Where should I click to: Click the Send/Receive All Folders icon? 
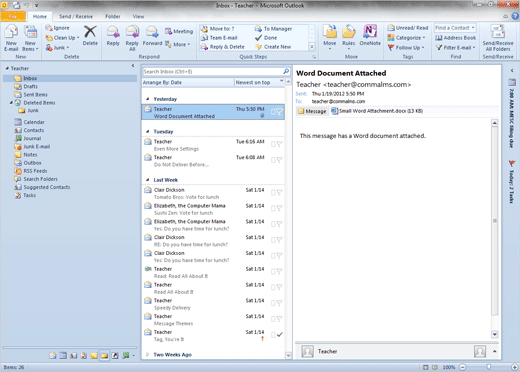(498, 38)
